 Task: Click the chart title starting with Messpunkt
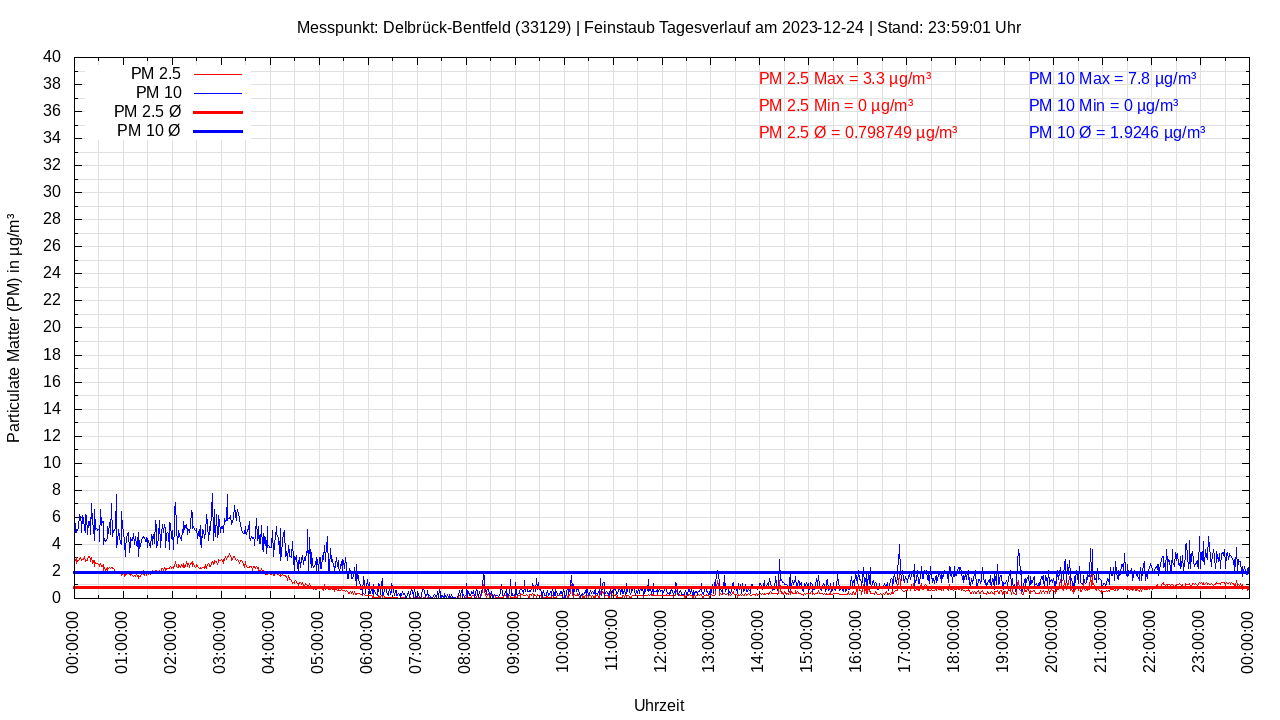(658, 27)
